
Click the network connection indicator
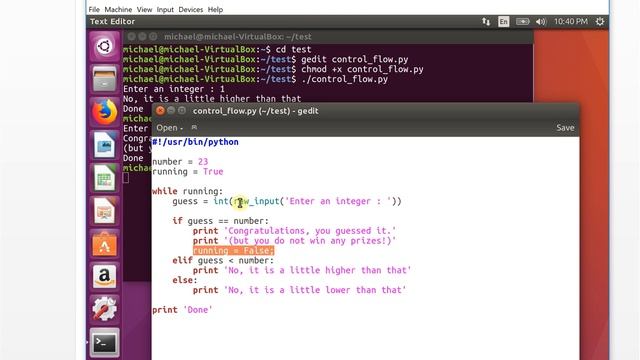point(486,22)
